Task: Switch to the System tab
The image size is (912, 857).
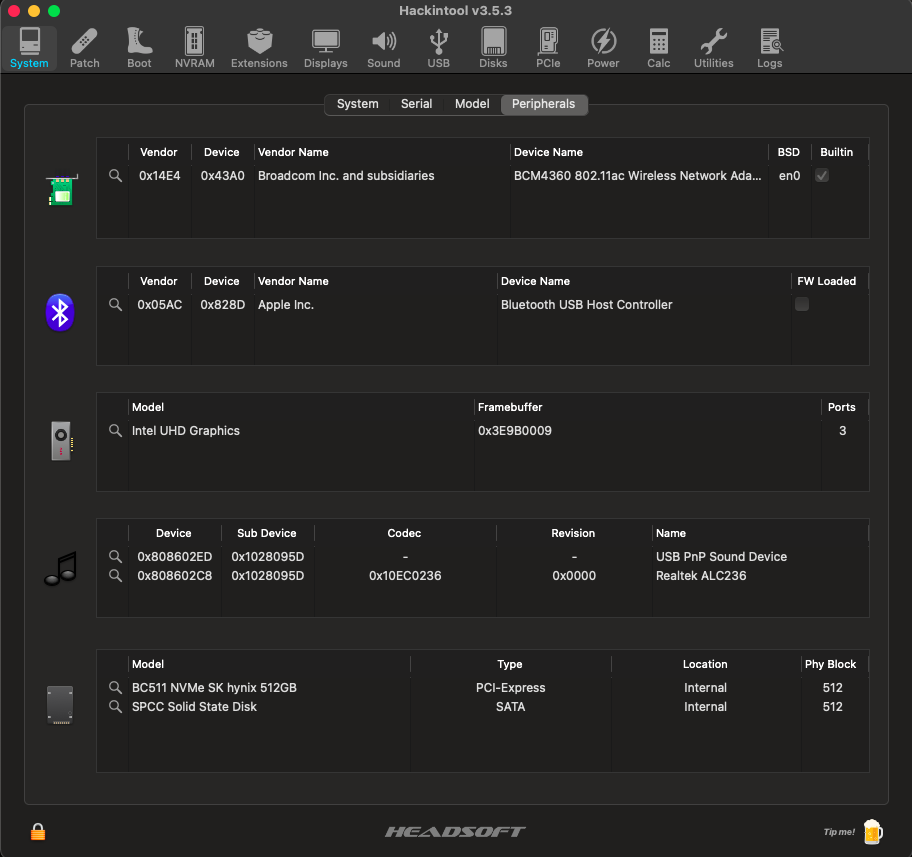Action: tap(357, 104)
